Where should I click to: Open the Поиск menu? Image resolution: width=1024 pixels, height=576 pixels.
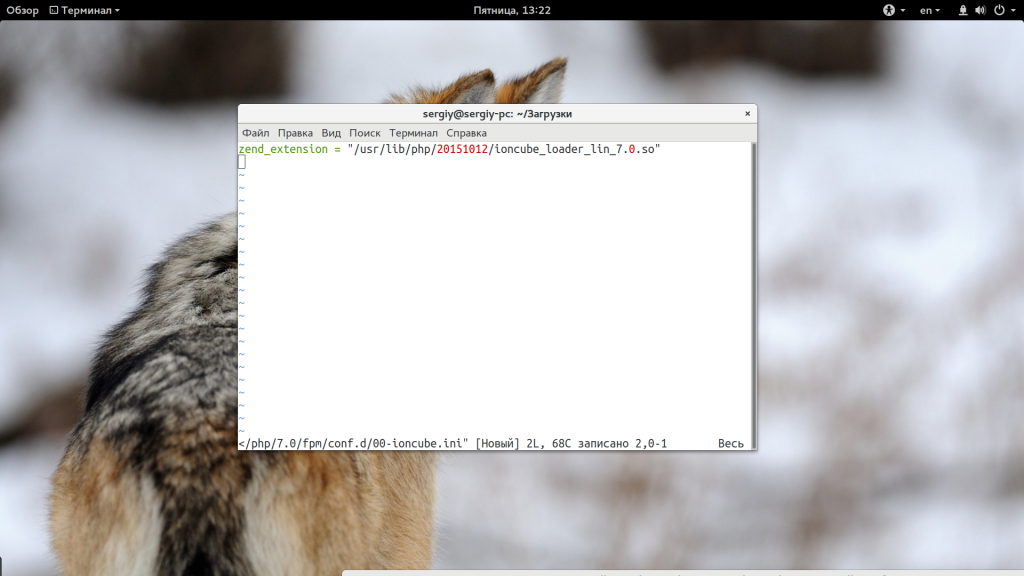pyautogui.click(x=365, y=133)
